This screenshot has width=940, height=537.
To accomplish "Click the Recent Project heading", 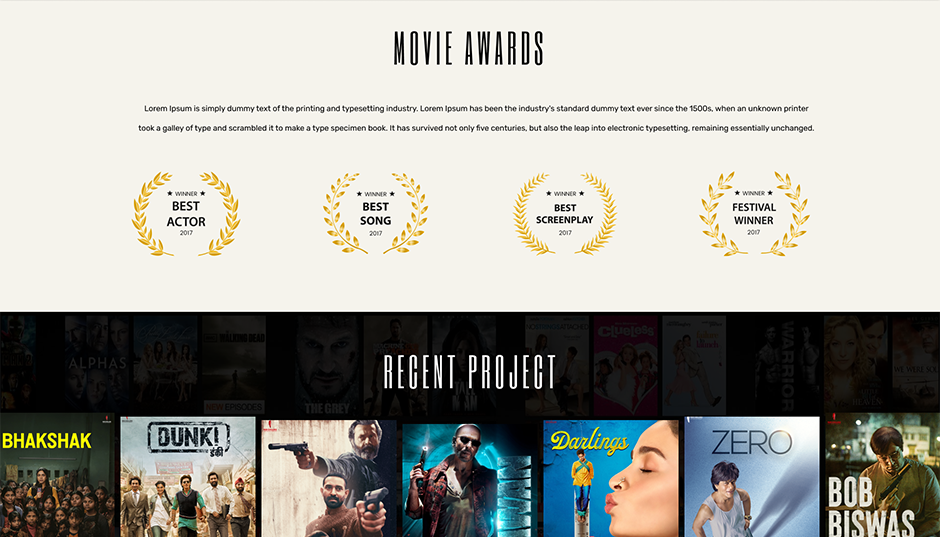I will 469,371.
